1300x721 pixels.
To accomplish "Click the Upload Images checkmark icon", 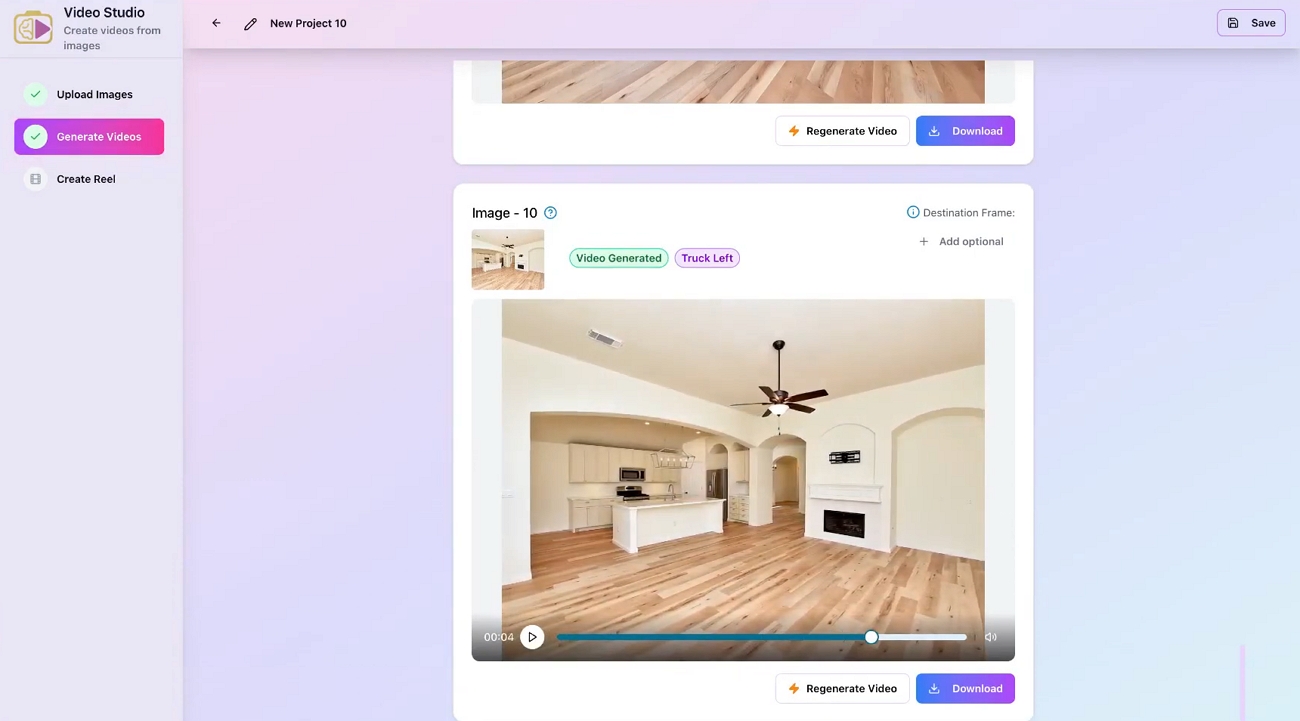I will [x=35, y=94].
